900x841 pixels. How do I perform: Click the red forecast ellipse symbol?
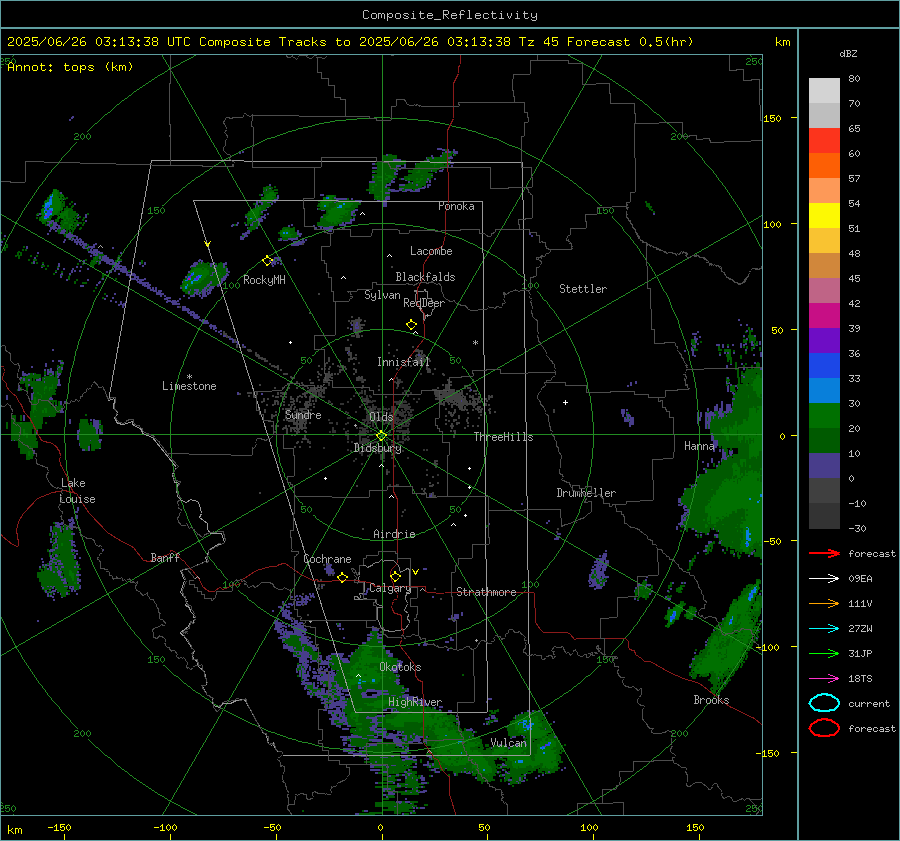click(x=824, y=728)
